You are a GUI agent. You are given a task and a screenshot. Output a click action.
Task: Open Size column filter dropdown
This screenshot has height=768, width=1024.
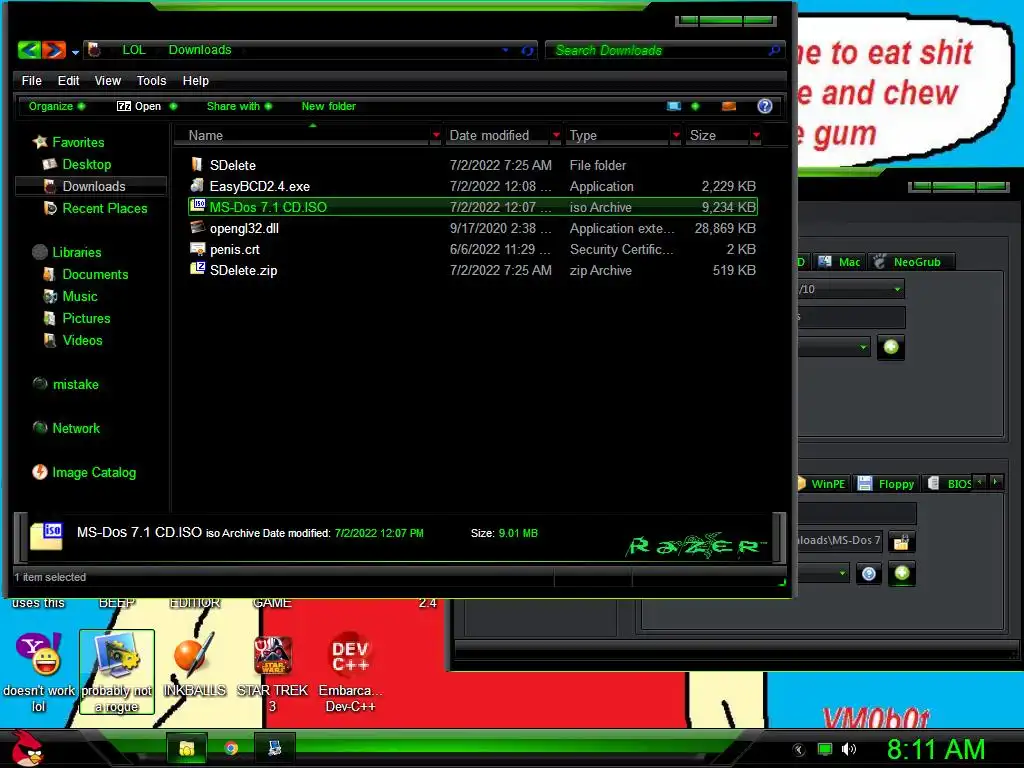[756, 135]
